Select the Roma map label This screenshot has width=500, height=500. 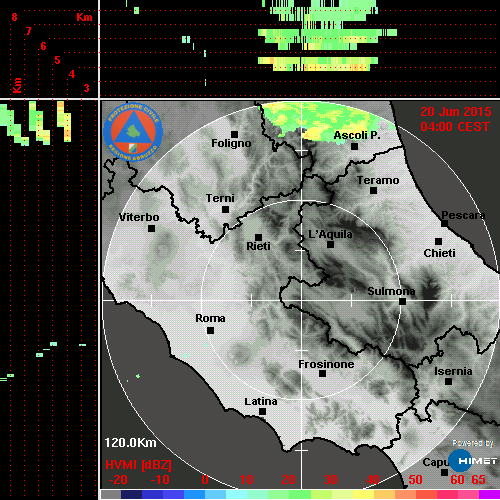tap(210, 318)
